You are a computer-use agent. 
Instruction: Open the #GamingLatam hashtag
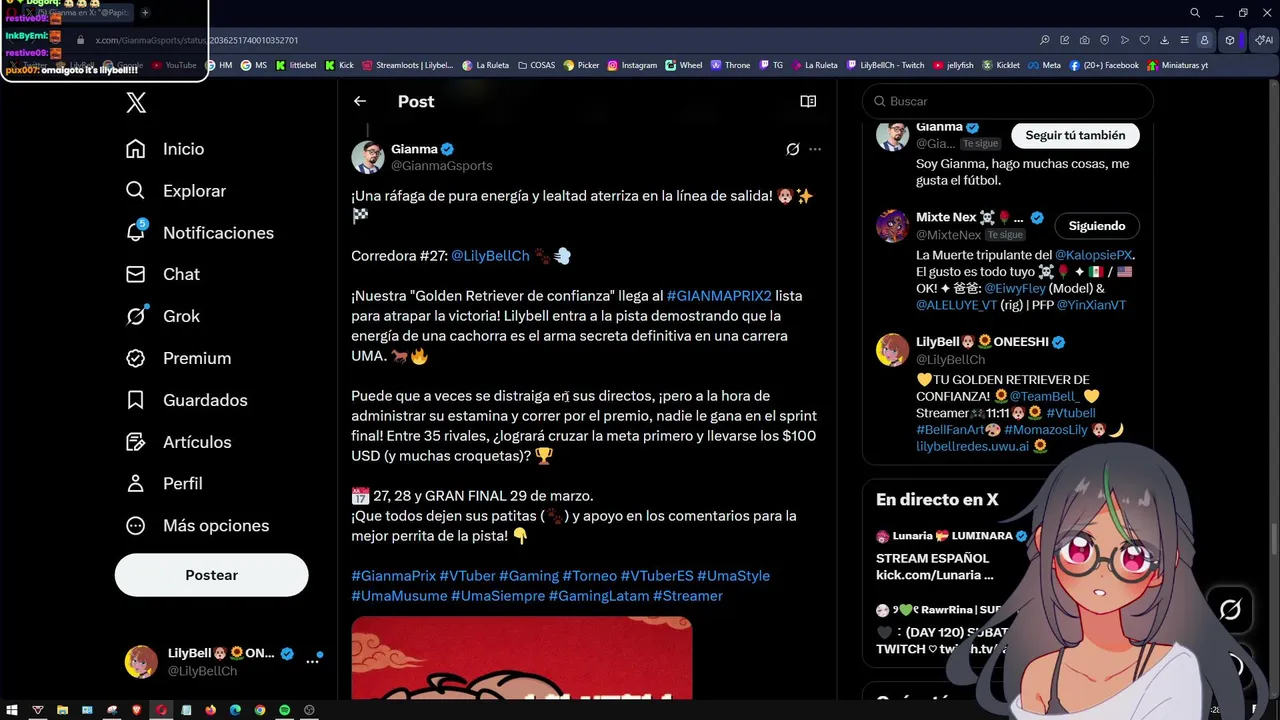(600, 596)
